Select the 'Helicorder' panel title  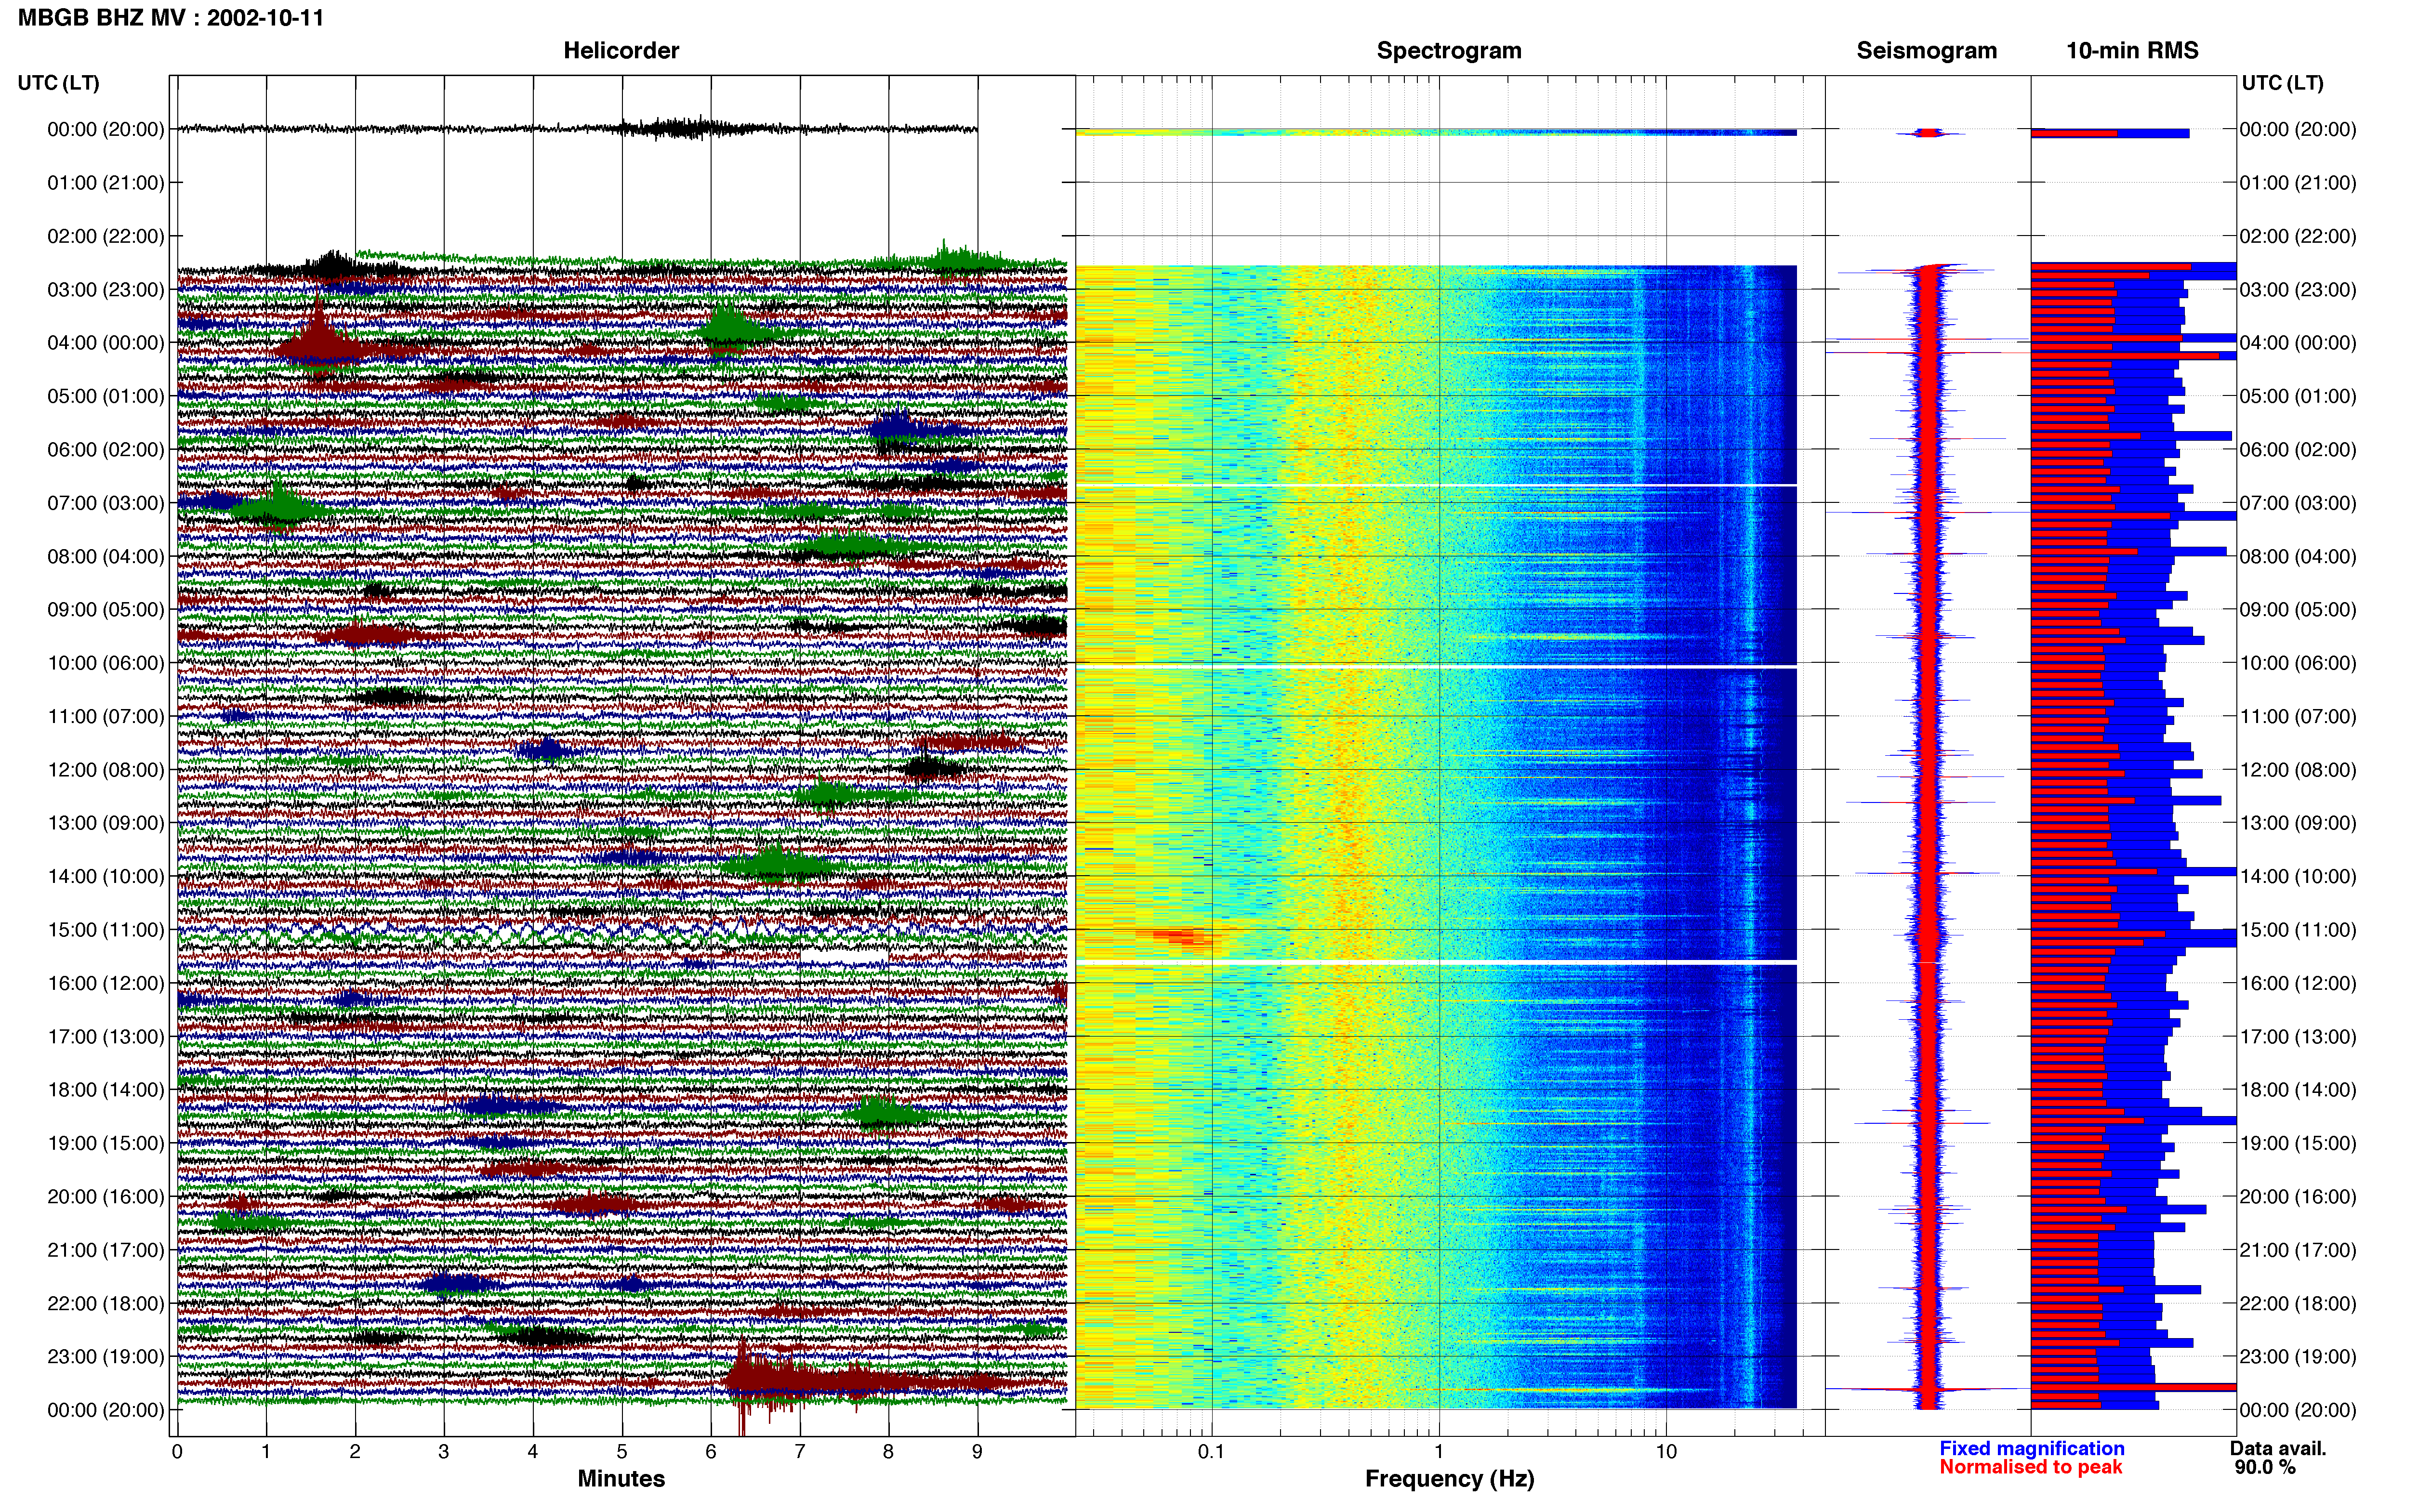pos(621,50)
